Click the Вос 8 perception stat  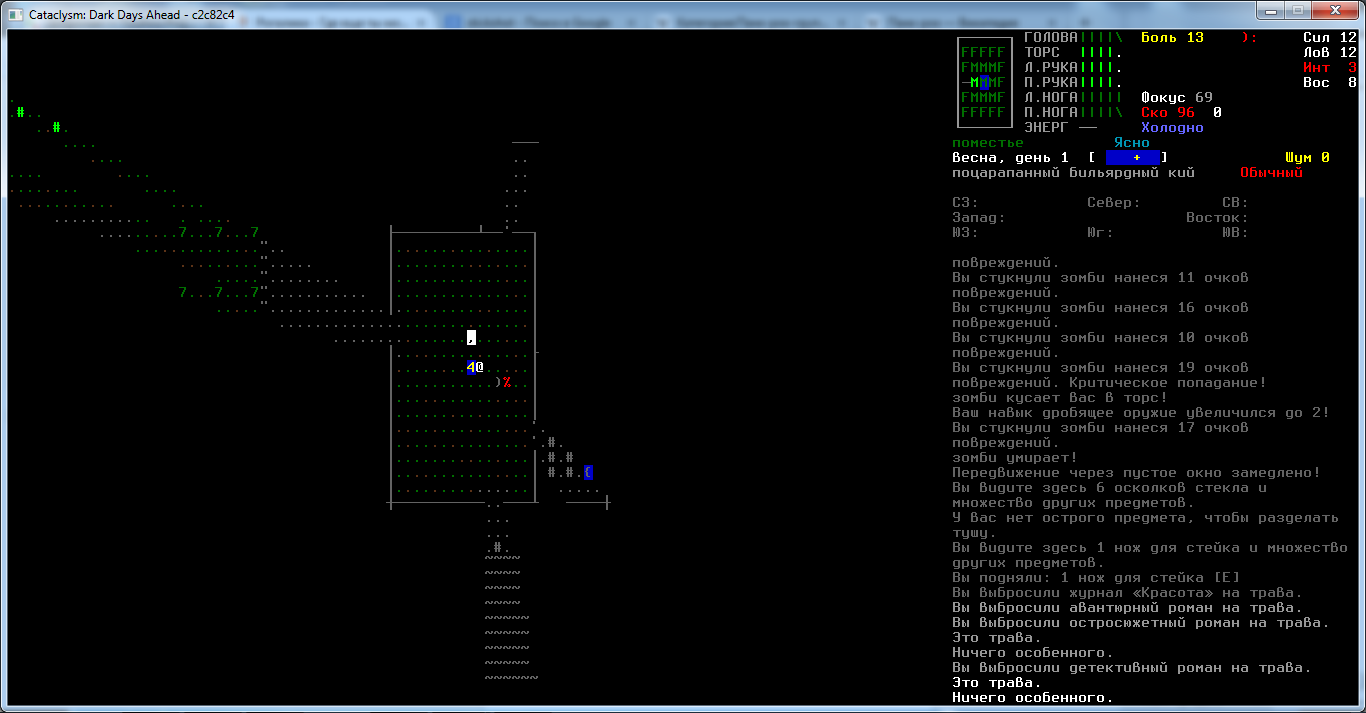(x=1330, y=82)
